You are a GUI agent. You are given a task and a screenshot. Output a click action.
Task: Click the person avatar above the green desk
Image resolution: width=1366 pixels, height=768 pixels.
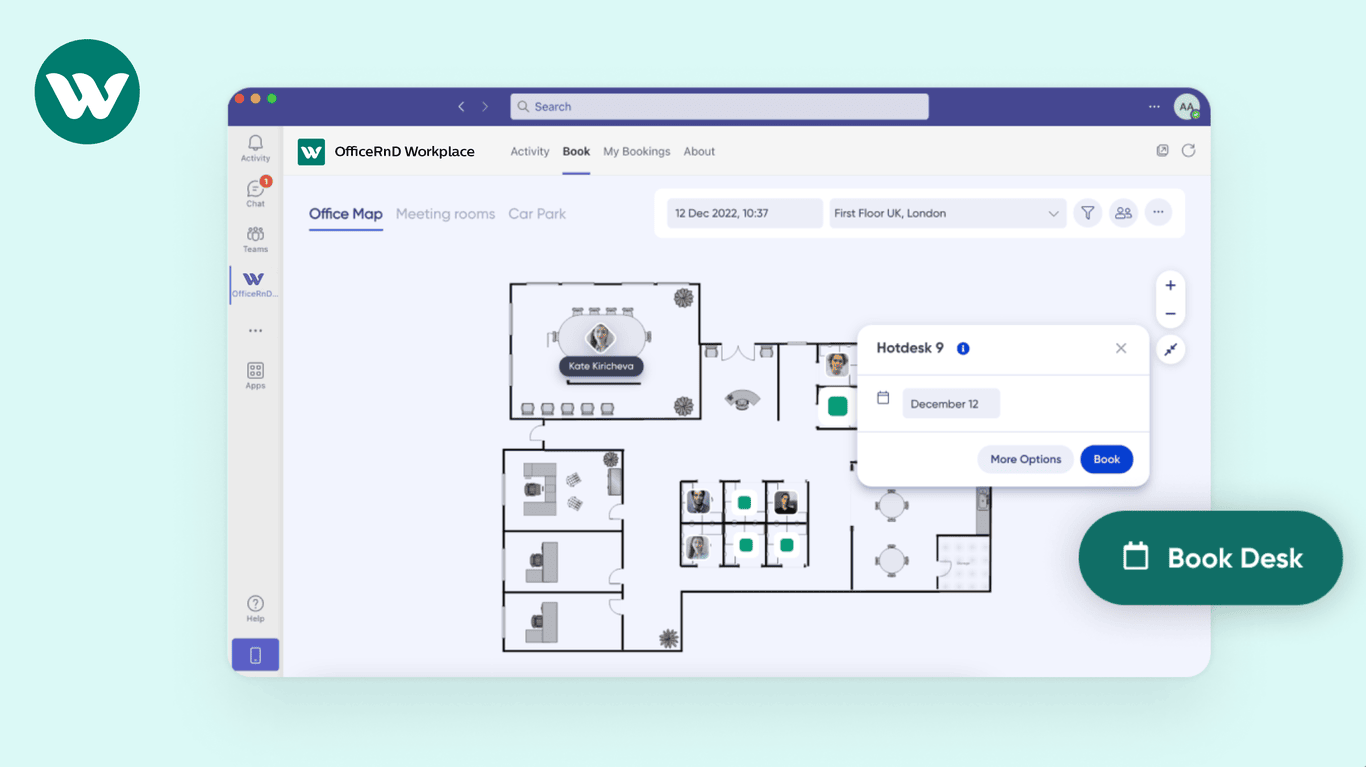tap(837, 365)
